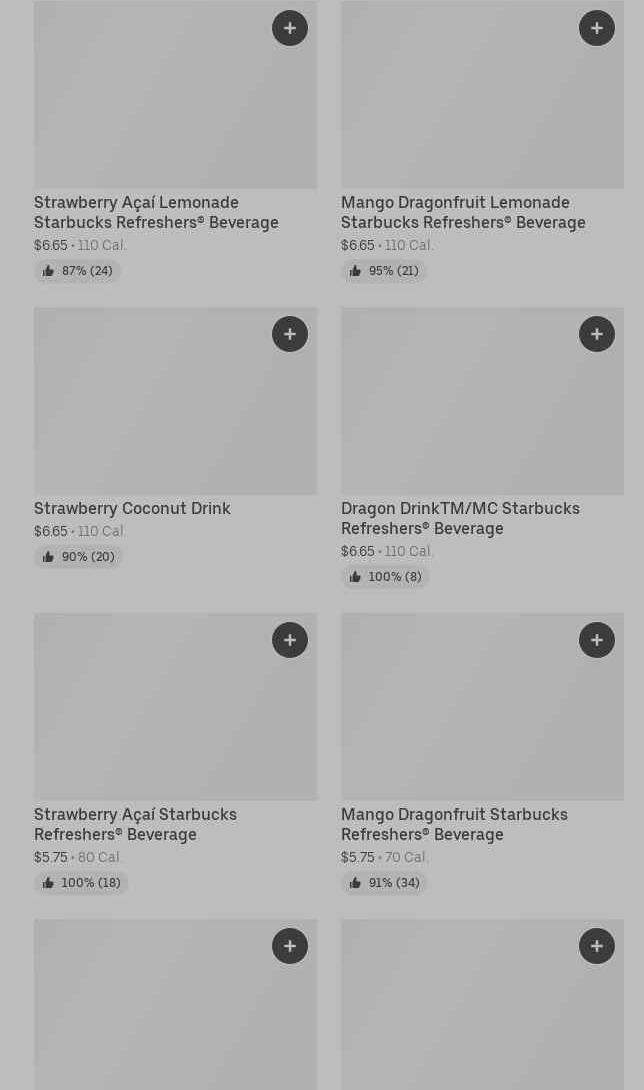Add Mango Dragonfruit Refreshers Beverage via plus

(x=597, y=640)
